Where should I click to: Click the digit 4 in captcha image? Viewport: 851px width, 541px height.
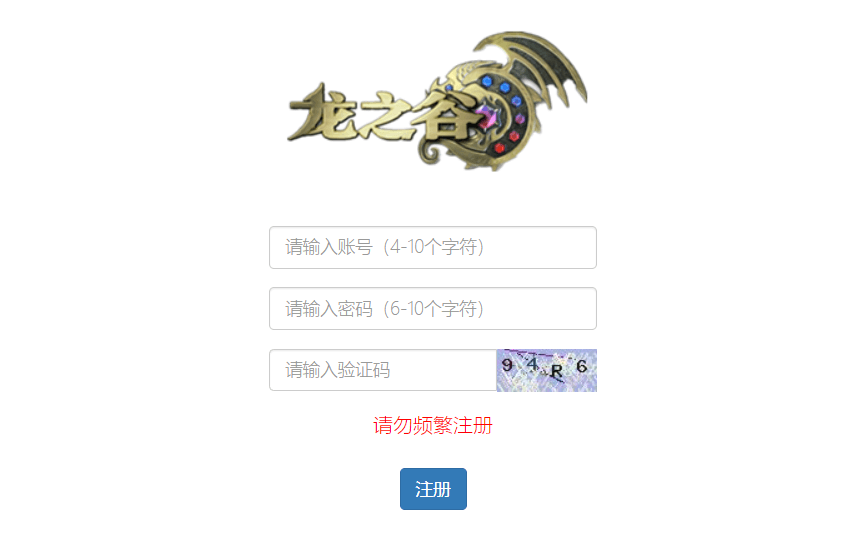533,364
